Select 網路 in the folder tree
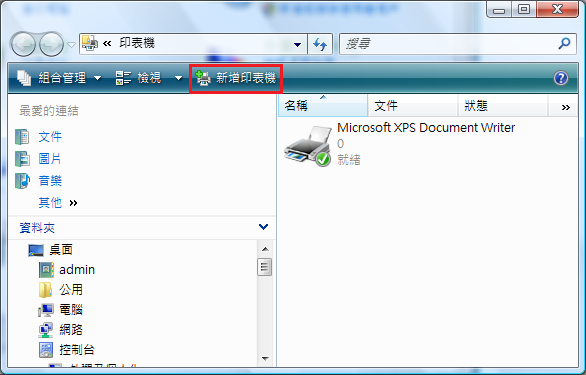This screenshot has height=375, width=586. pyautogui.click(x=71, y=330)
